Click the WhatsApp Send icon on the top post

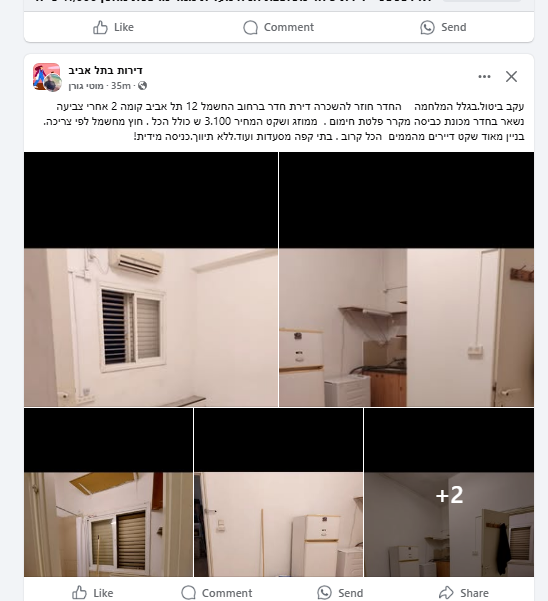[x=427, y=28]
